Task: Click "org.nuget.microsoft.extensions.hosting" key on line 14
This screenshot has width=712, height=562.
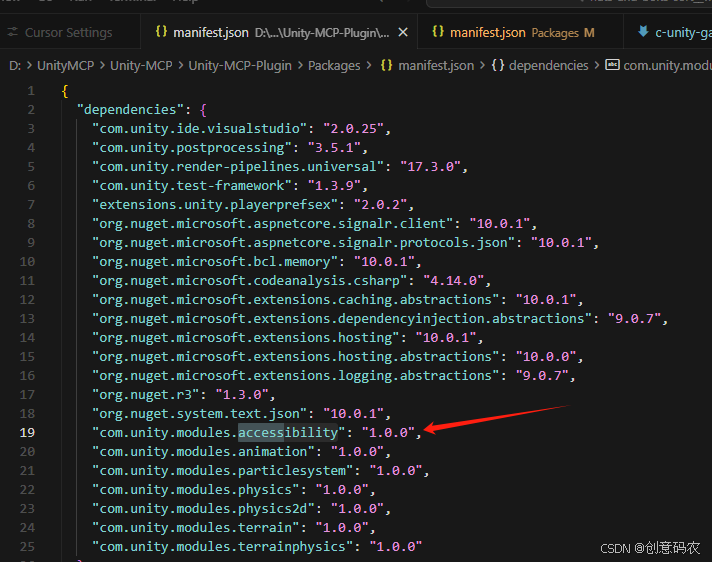Action: tap(246, 338)
